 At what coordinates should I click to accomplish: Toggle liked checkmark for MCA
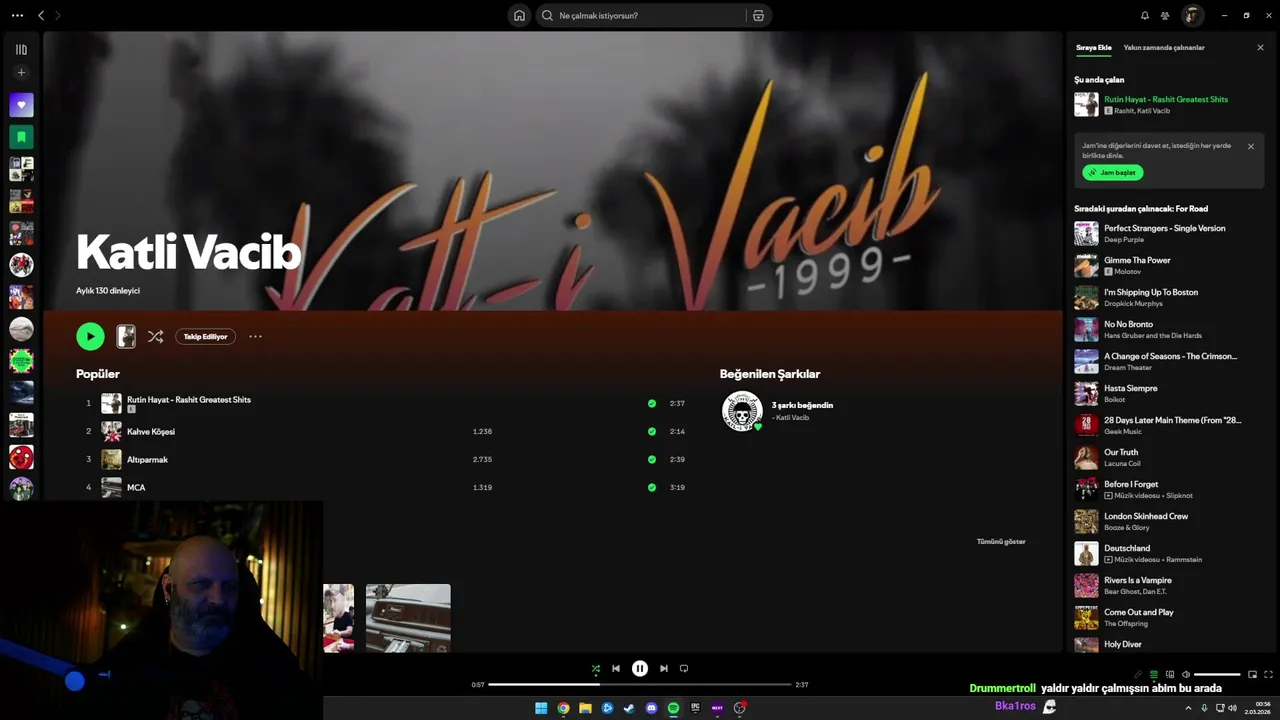tap(652, 487)
